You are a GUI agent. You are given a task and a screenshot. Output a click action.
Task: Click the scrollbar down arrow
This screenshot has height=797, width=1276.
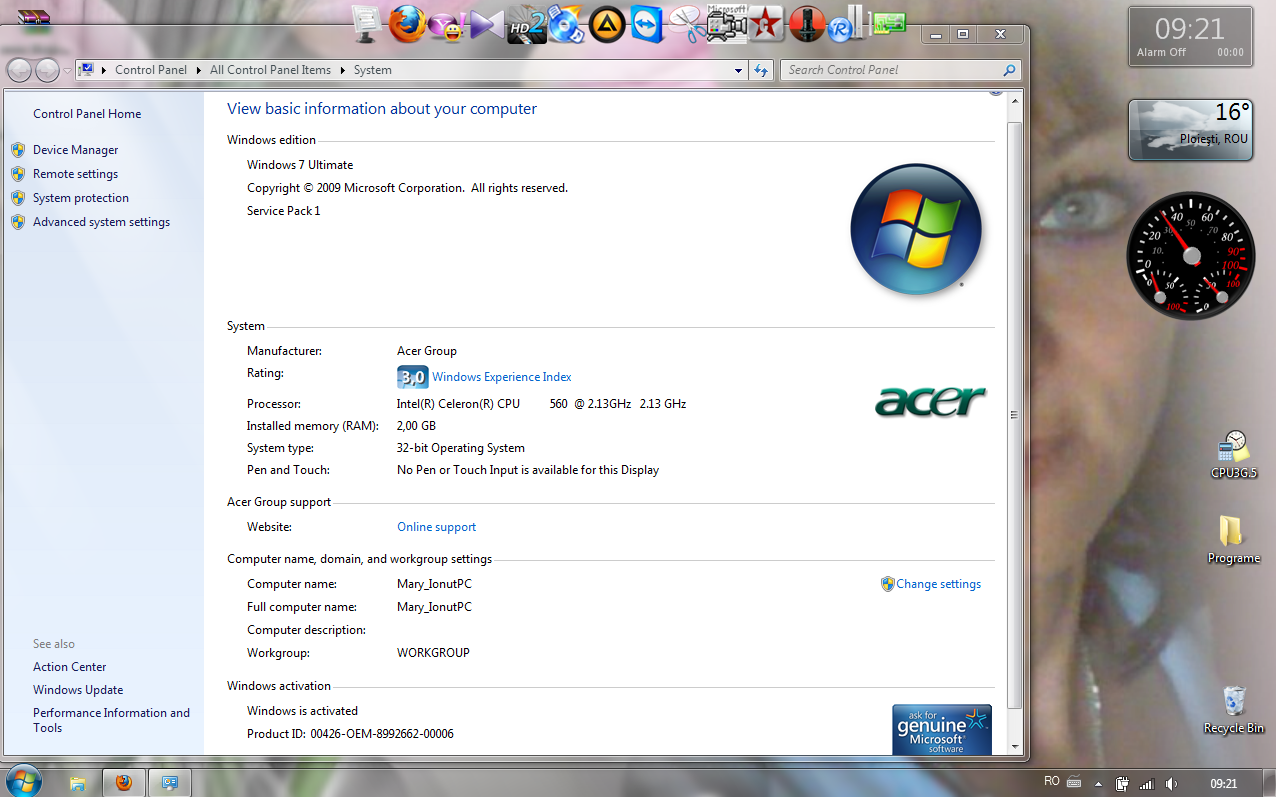coord(1014,747)
